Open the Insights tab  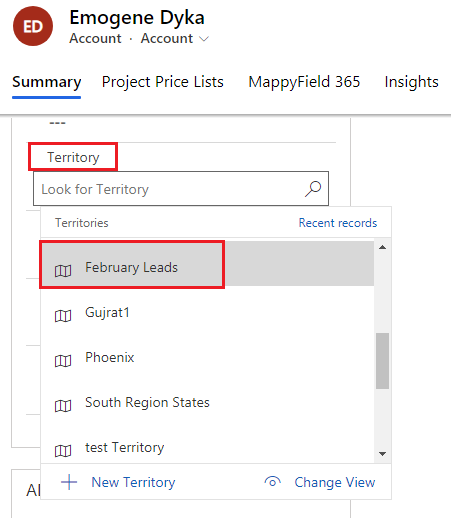(x=411, y=82)
